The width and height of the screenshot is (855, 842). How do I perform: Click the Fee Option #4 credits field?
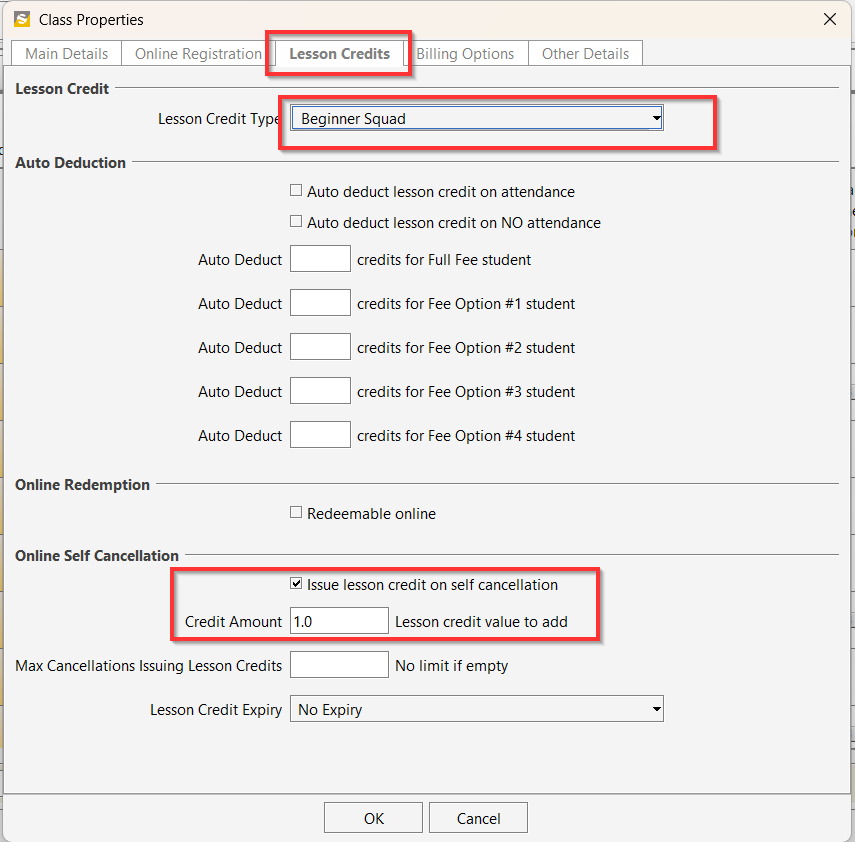[320, 436]
